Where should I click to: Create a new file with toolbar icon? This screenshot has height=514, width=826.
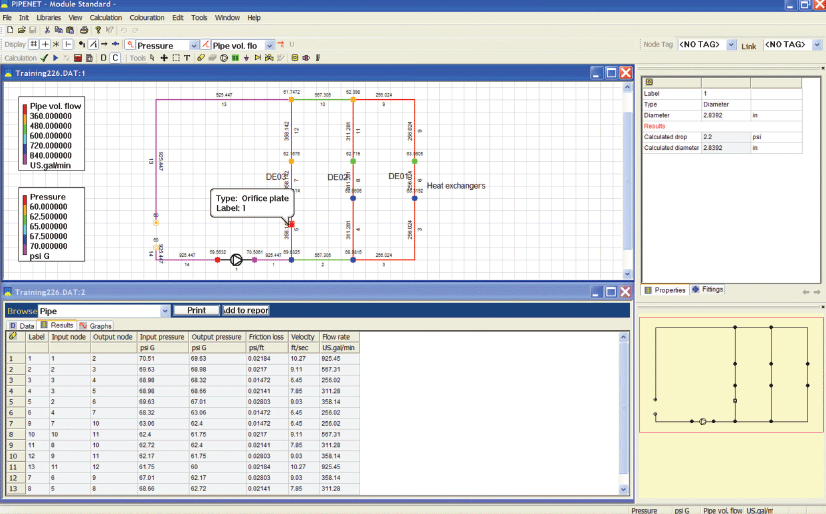coord(9,31)
